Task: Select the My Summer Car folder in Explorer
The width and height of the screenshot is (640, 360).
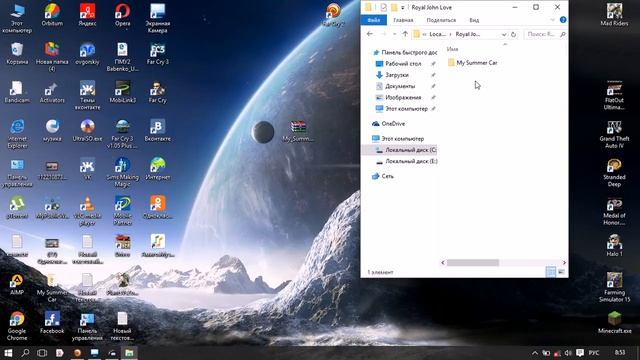Action: click(x=473, y=63)
